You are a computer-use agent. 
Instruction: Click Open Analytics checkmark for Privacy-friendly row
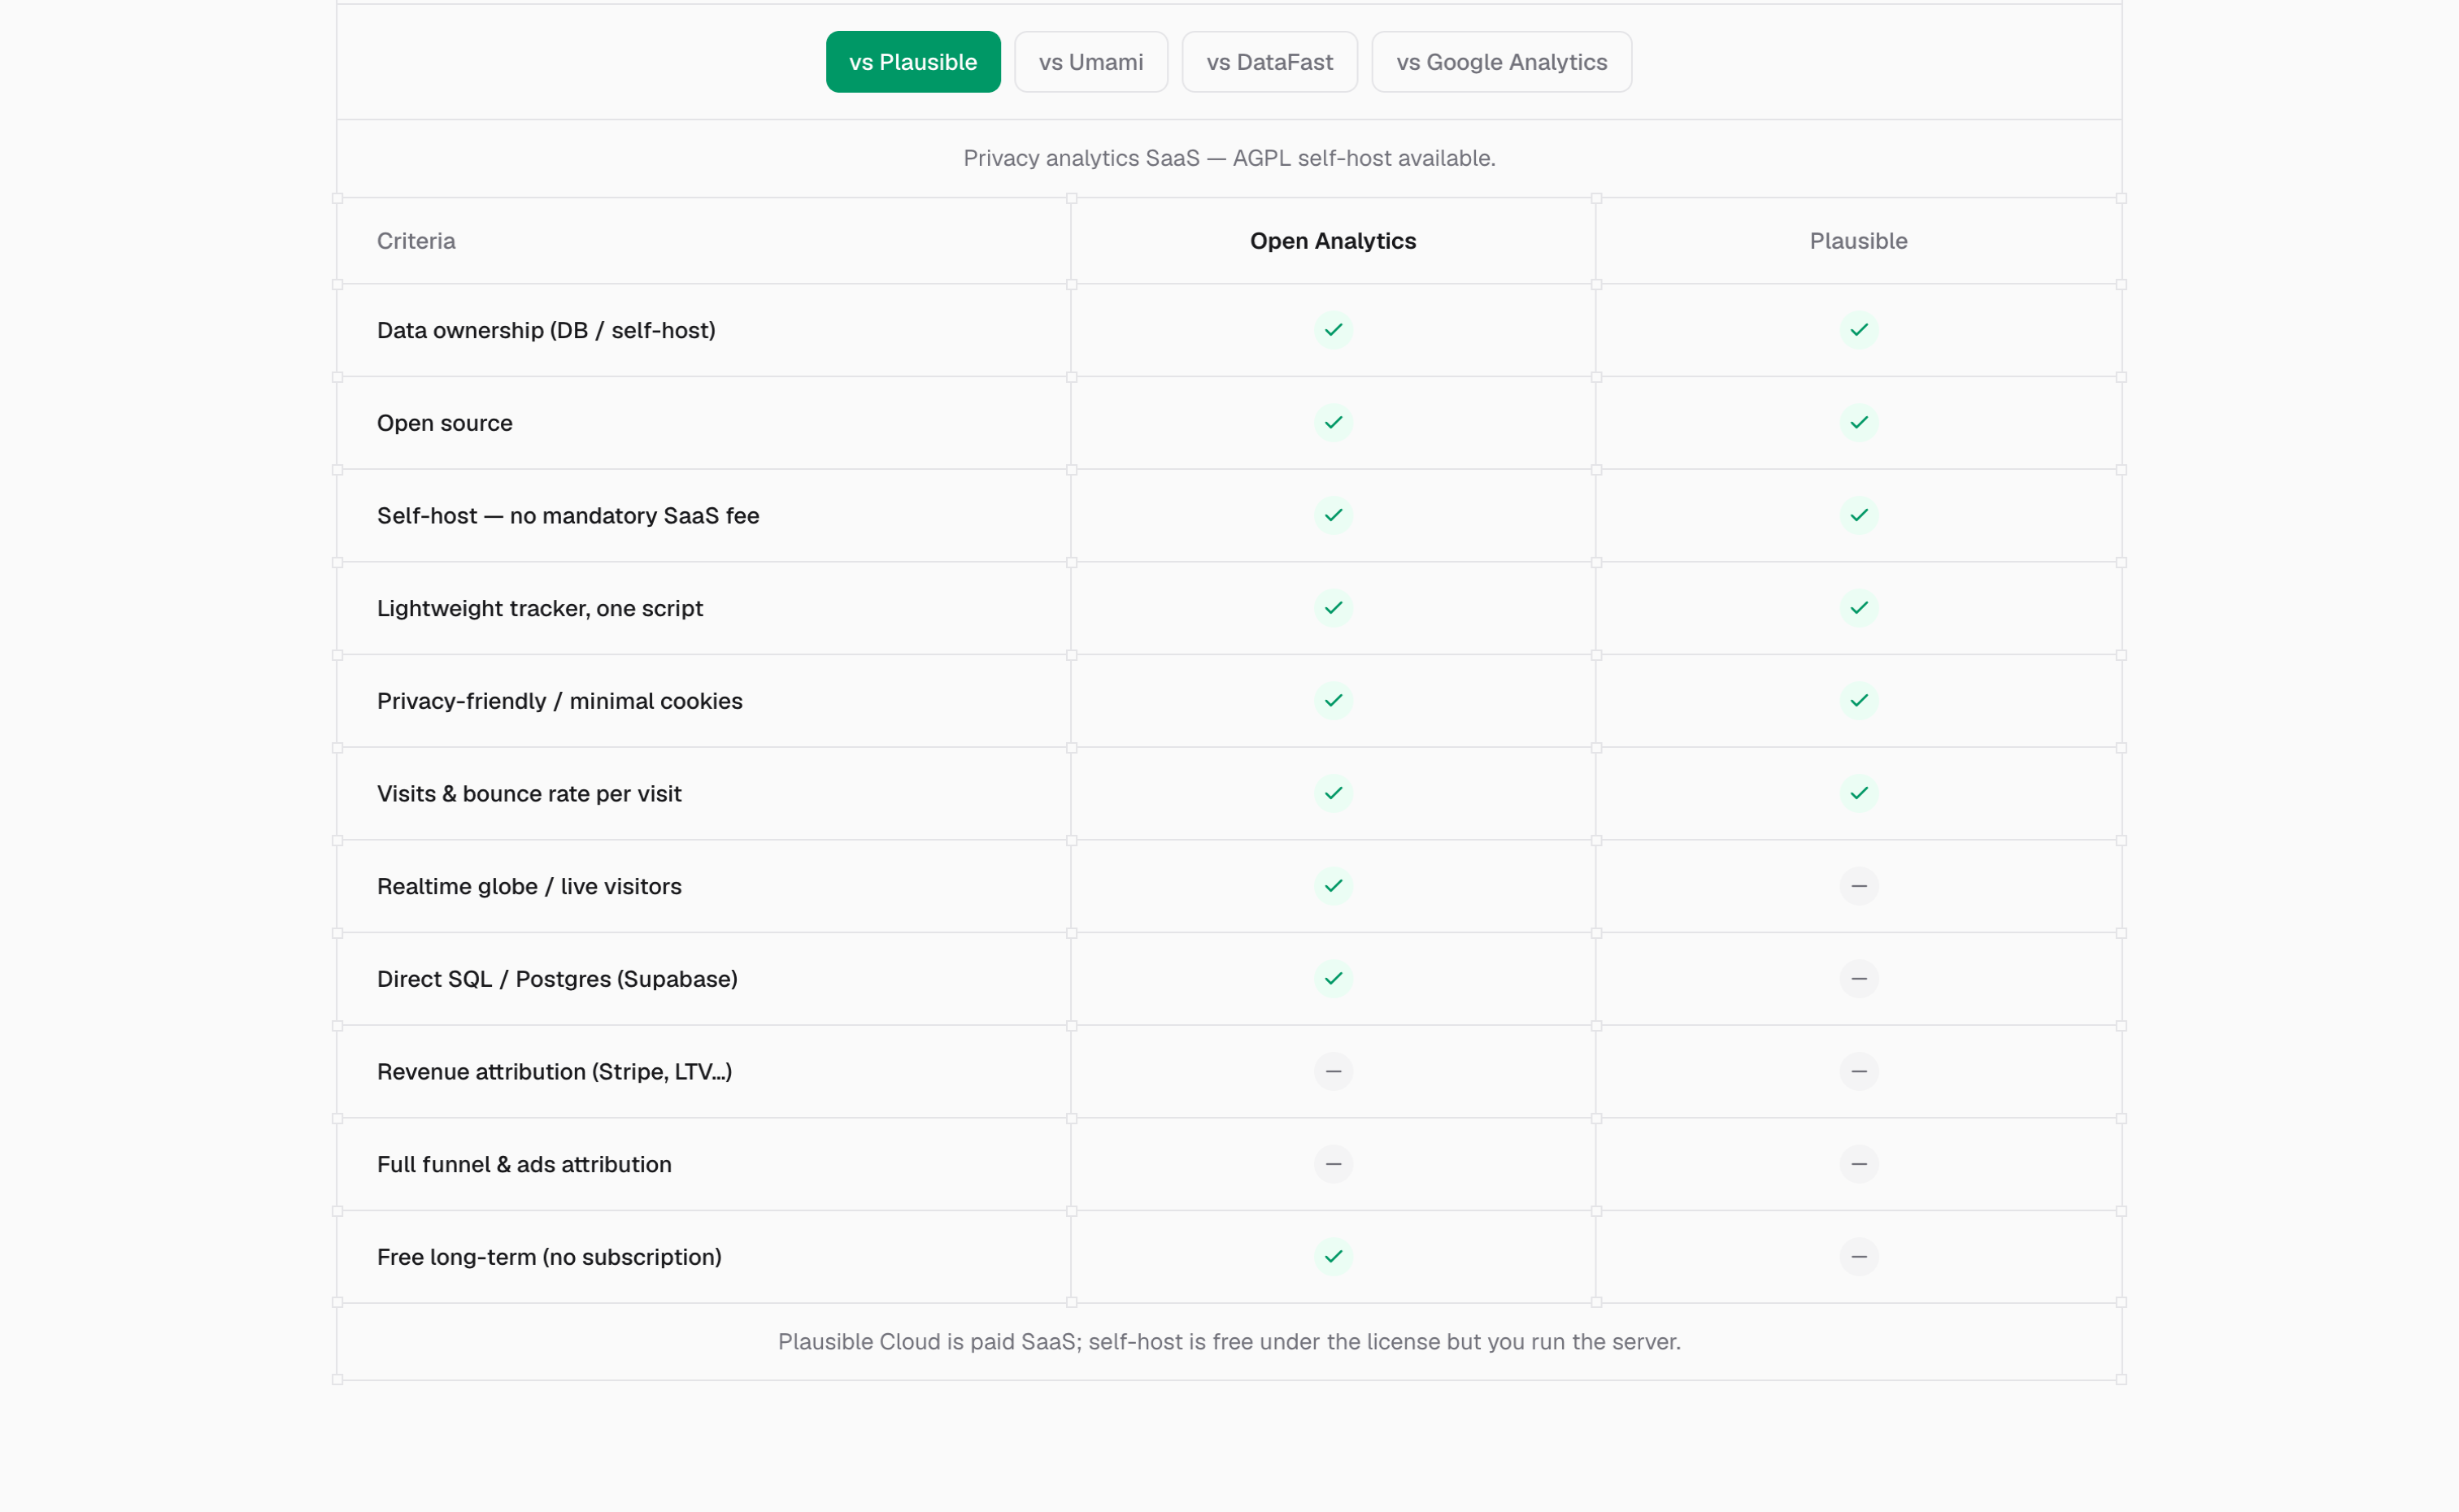point(1333,701)
